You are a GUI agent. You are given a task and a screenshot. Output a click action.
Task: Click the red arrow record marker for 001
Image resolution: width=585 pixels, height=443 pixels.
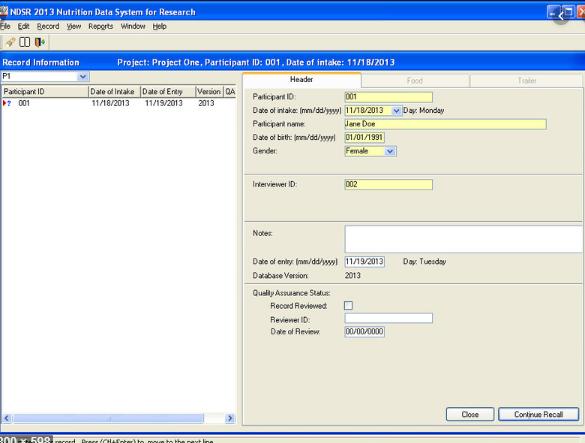(x=4, y=103)
